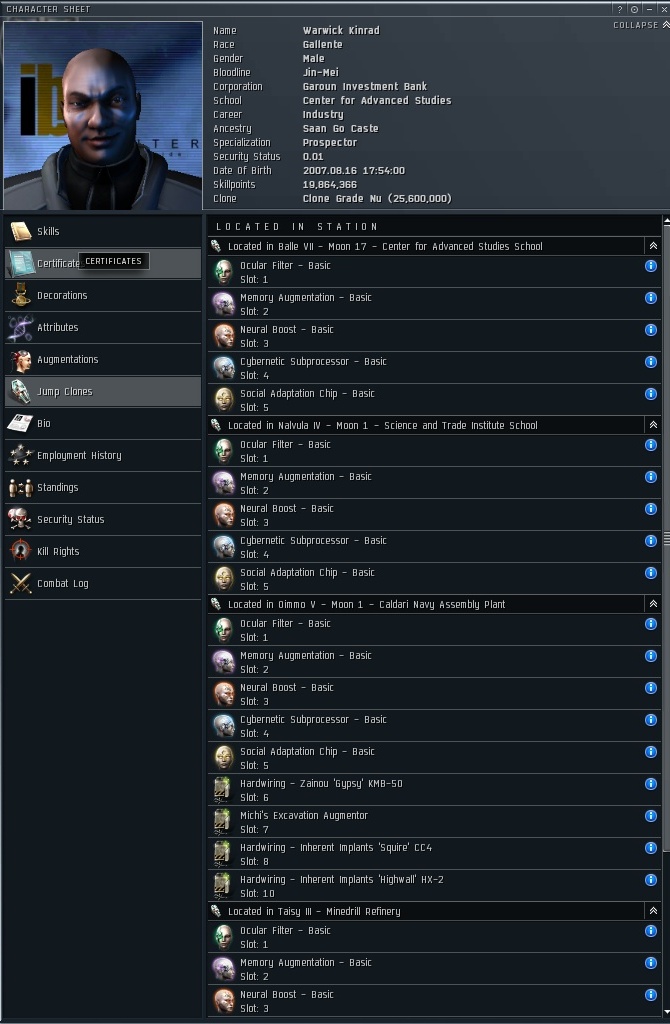Open the Skills section book icon
Image resolution: width=670 pixels, height=1024 pixels.
click(x=21, y=231)
